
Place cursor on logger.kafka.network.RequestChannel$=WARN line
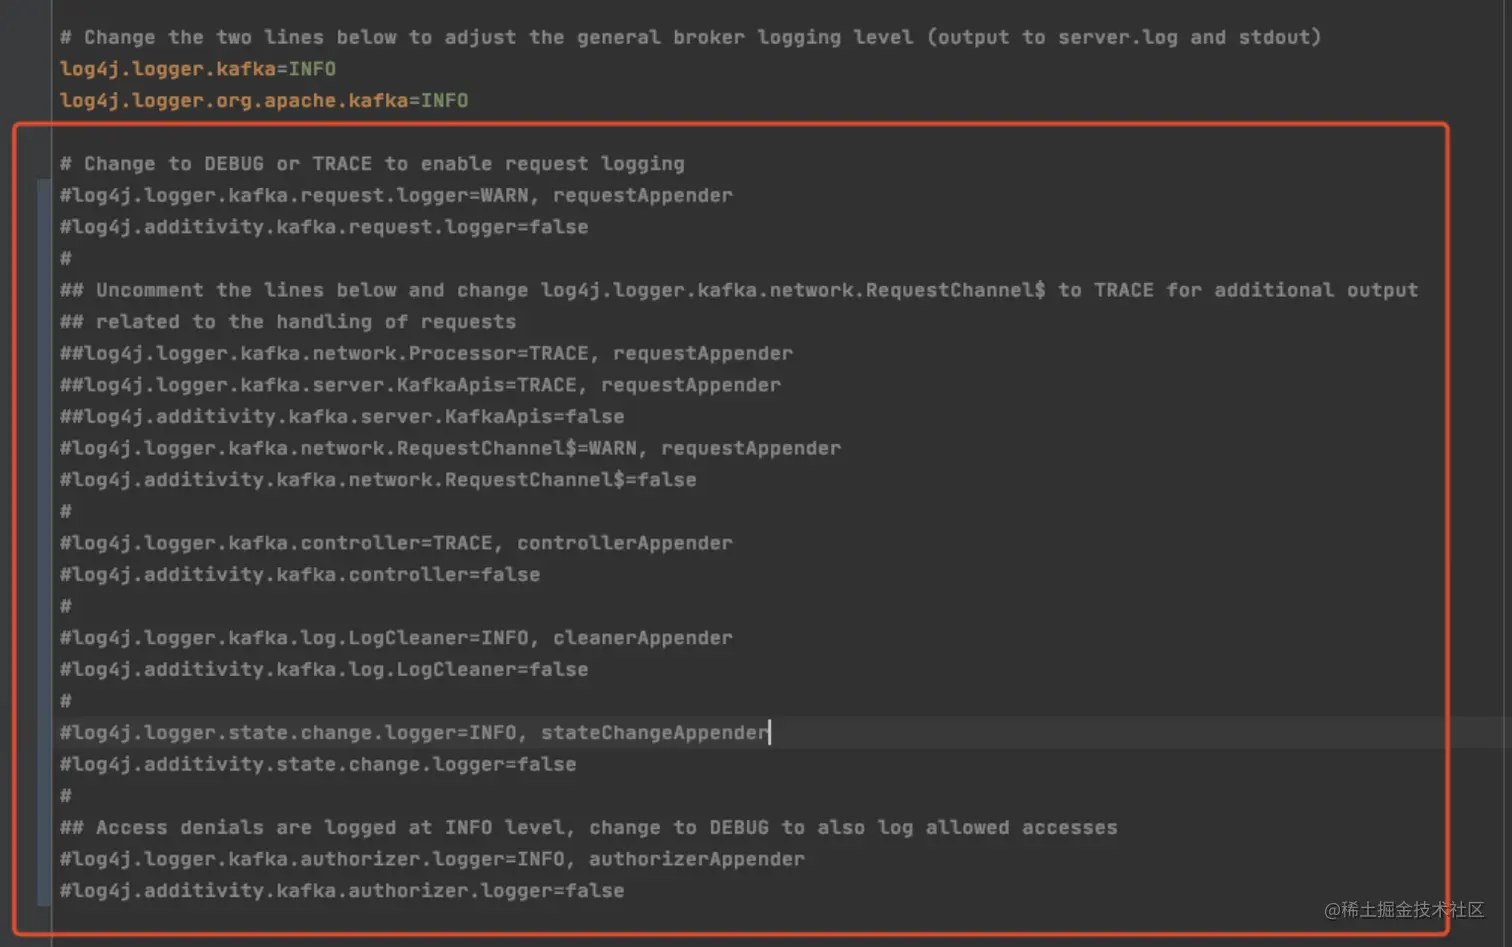point(450,449)
